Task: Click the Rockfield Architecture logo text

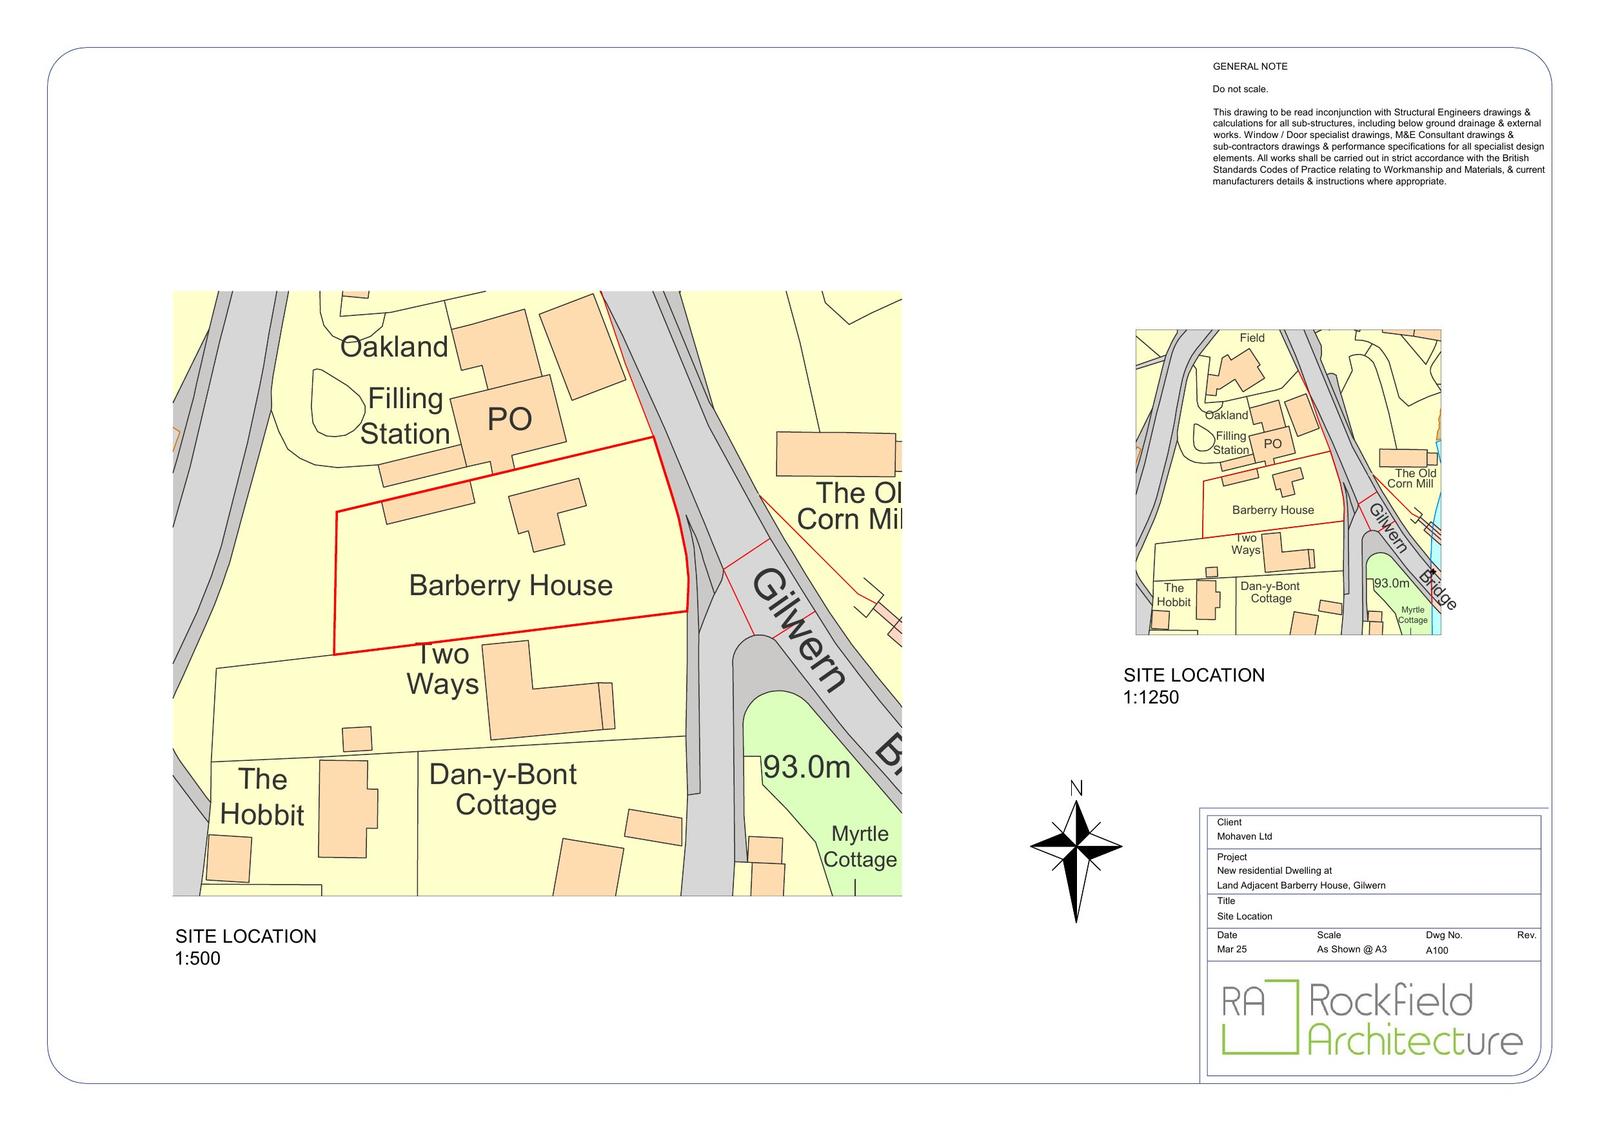Action: click(1415, 1019)
